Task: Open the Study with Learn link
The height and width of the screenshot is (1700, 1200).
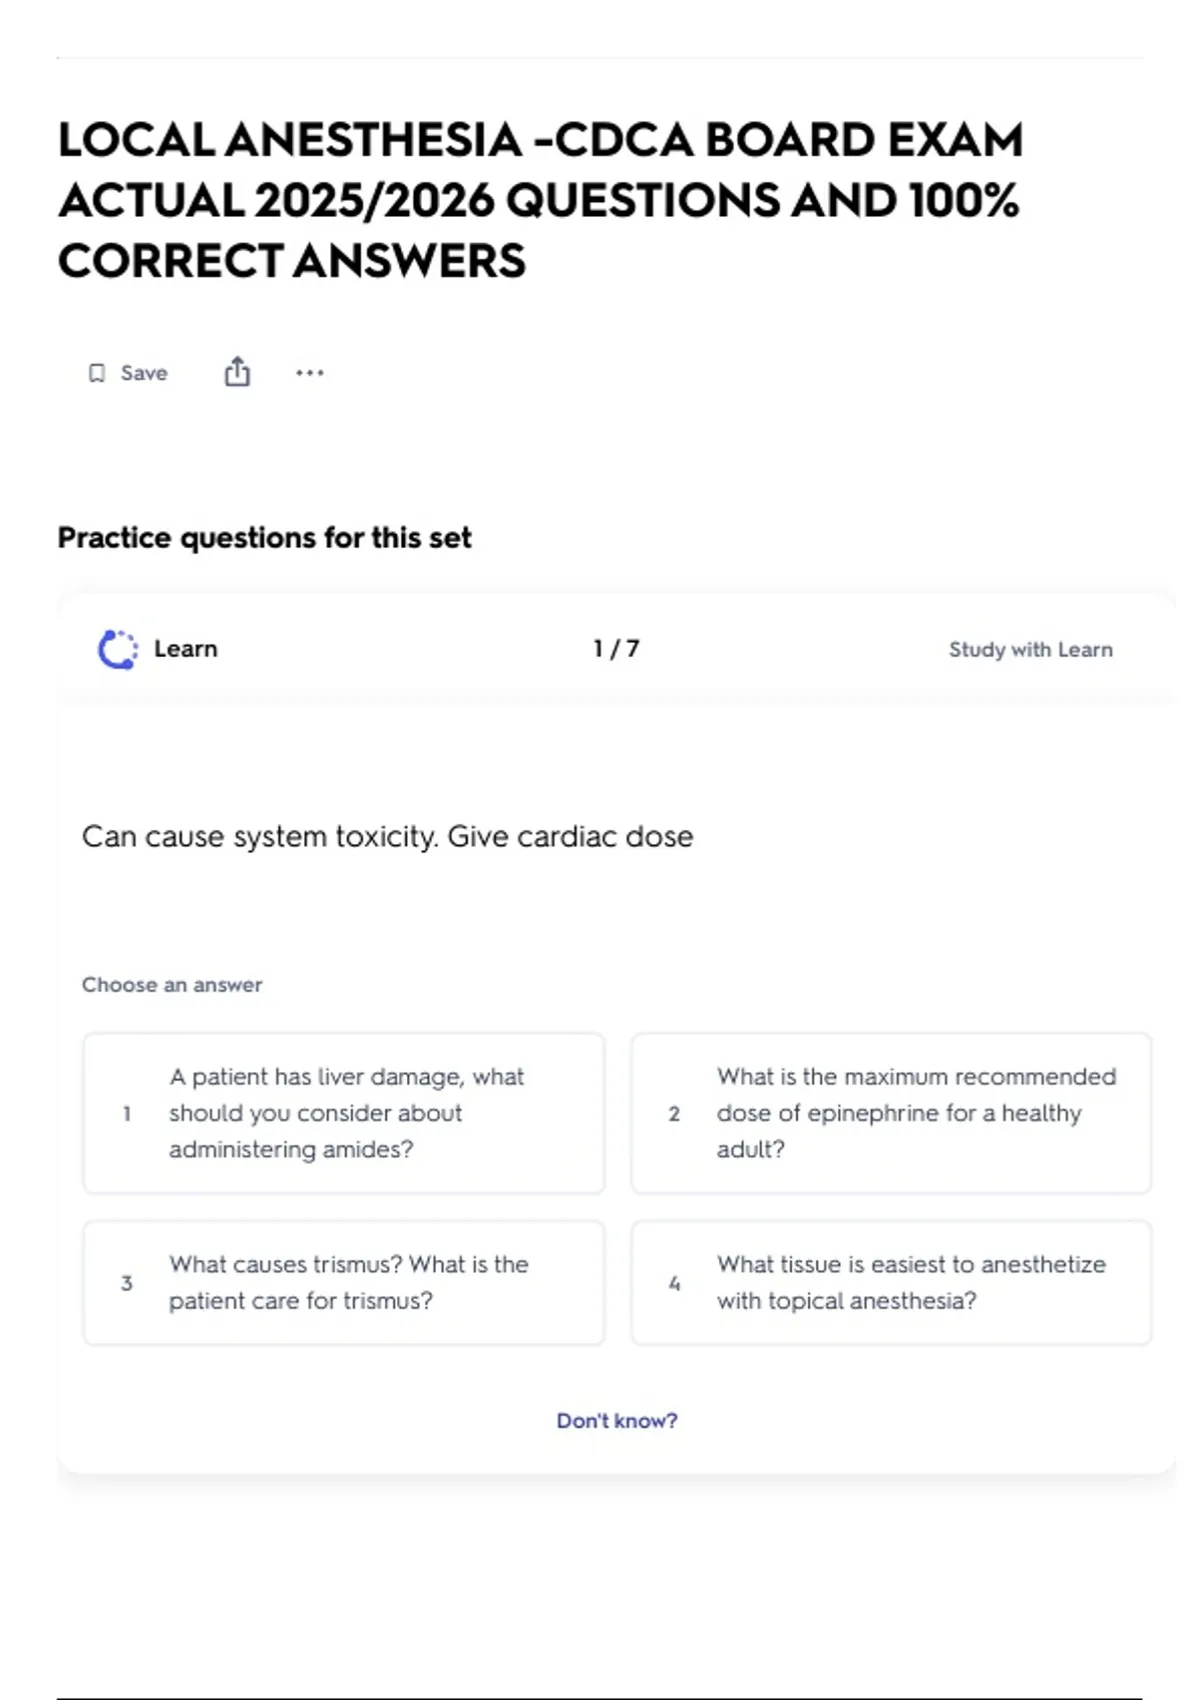Action: tap(1030, 649)
